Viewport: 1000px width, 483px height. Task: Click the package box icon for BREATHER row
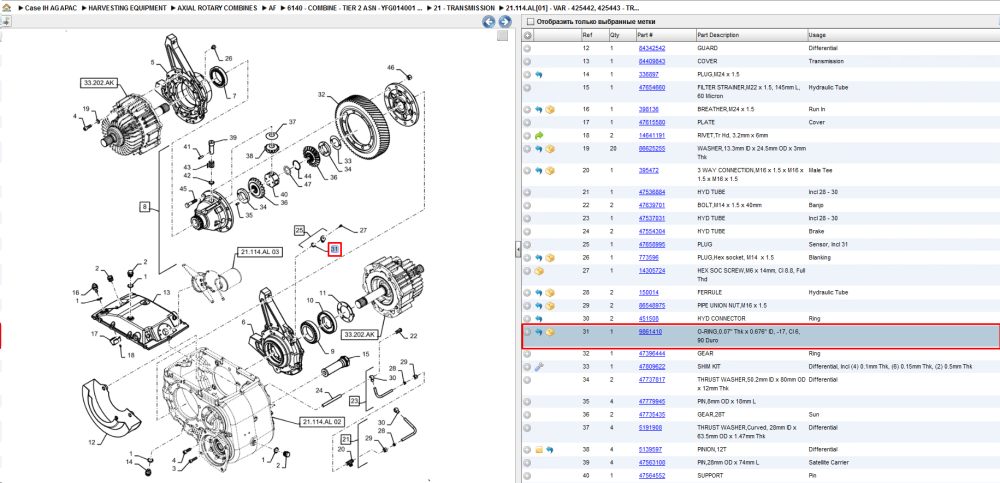(x=550, y=109)
